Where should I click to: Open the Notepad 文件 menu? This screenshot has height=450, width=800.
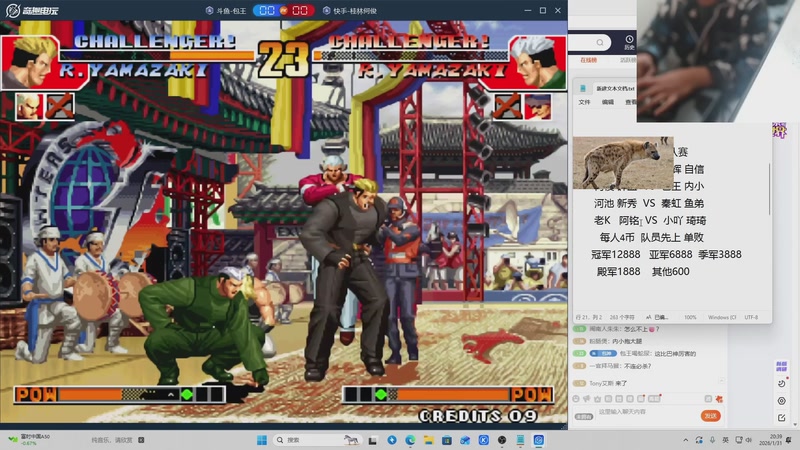[x=584, y=102]
